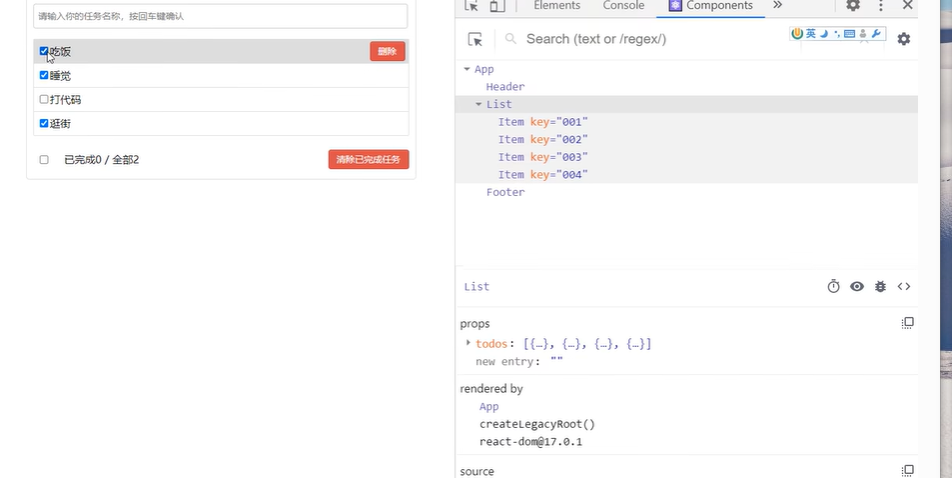Click the React select-element-in-page picker icon

point(475,39)
